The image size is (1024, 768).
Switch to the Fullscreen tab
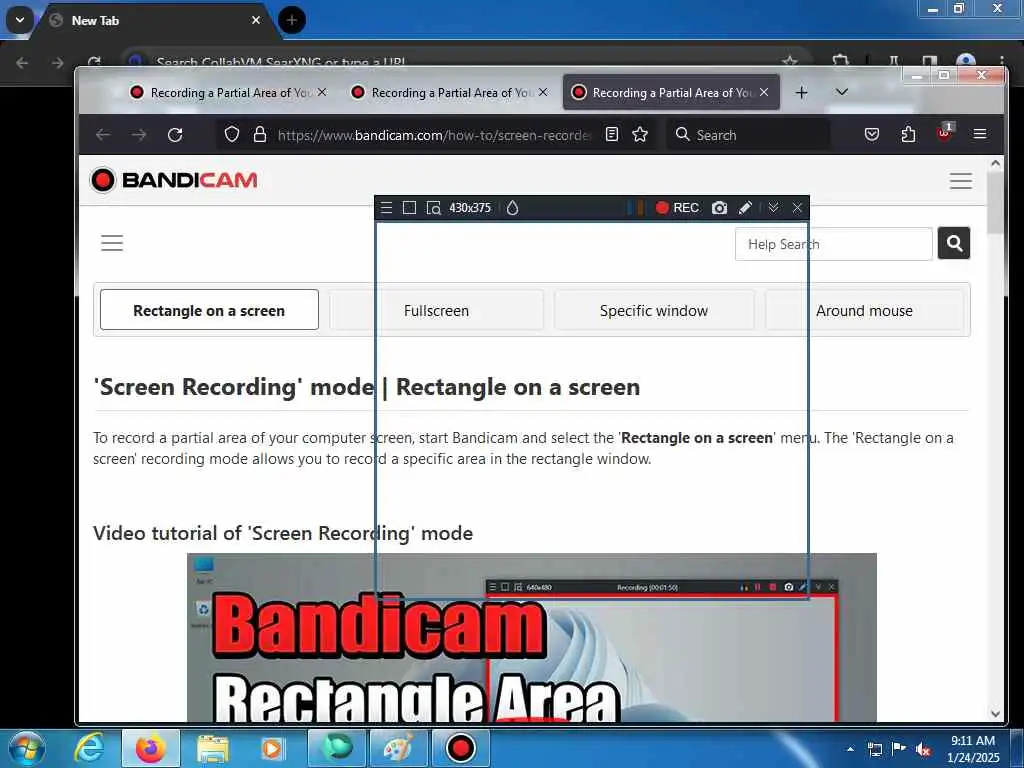pyautogui.click(x=436, y=310)
